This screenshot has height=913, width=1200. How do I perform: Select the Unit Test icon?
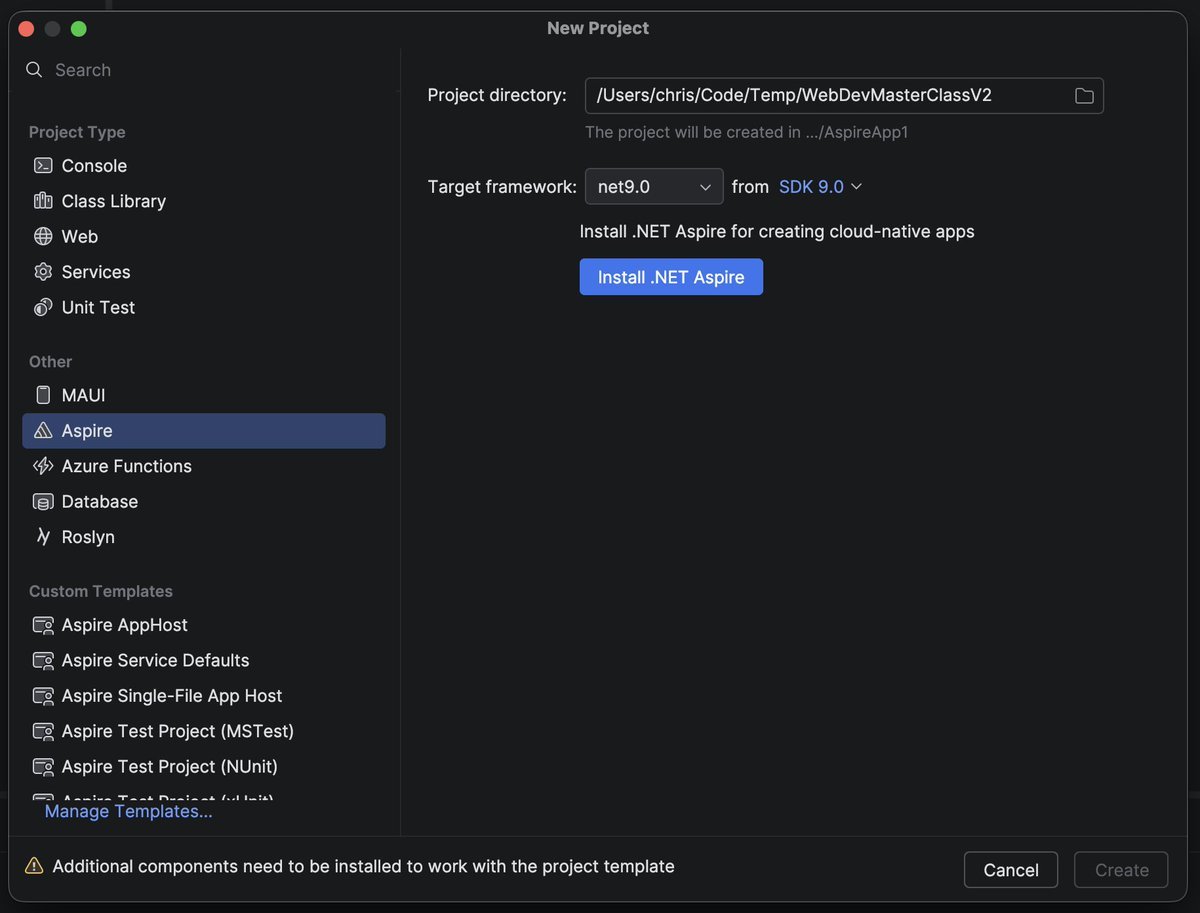pyautogui.click(x=43, y=308)
